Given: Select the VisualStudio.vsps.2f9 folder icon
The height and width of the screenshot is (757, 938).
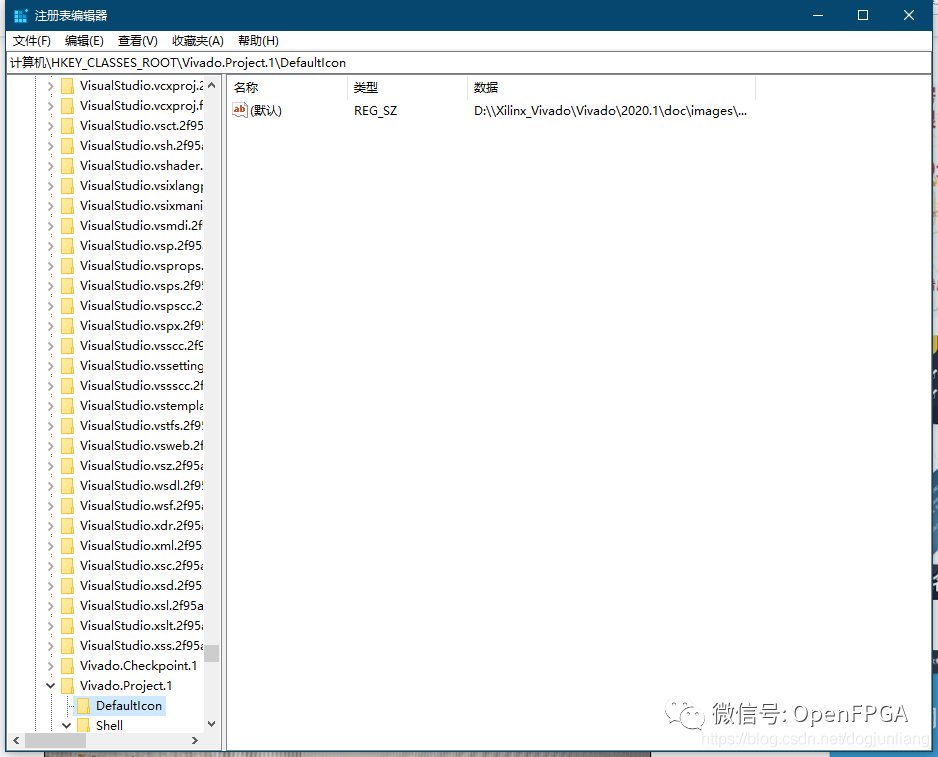Looking at the screenshot, I should tap(68, 286).
